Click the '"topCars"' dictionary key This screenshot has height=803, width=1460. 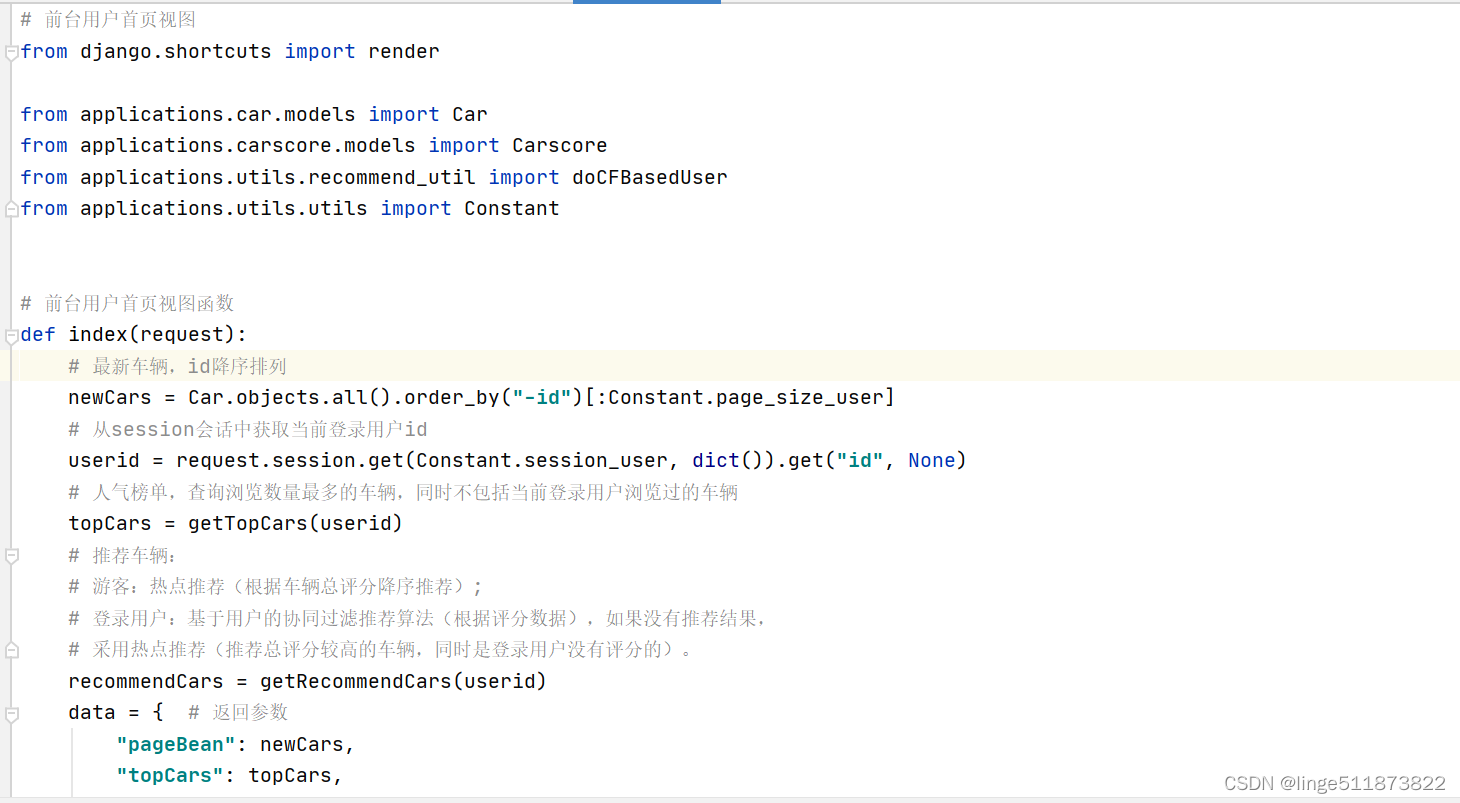[x=170, y=775]
